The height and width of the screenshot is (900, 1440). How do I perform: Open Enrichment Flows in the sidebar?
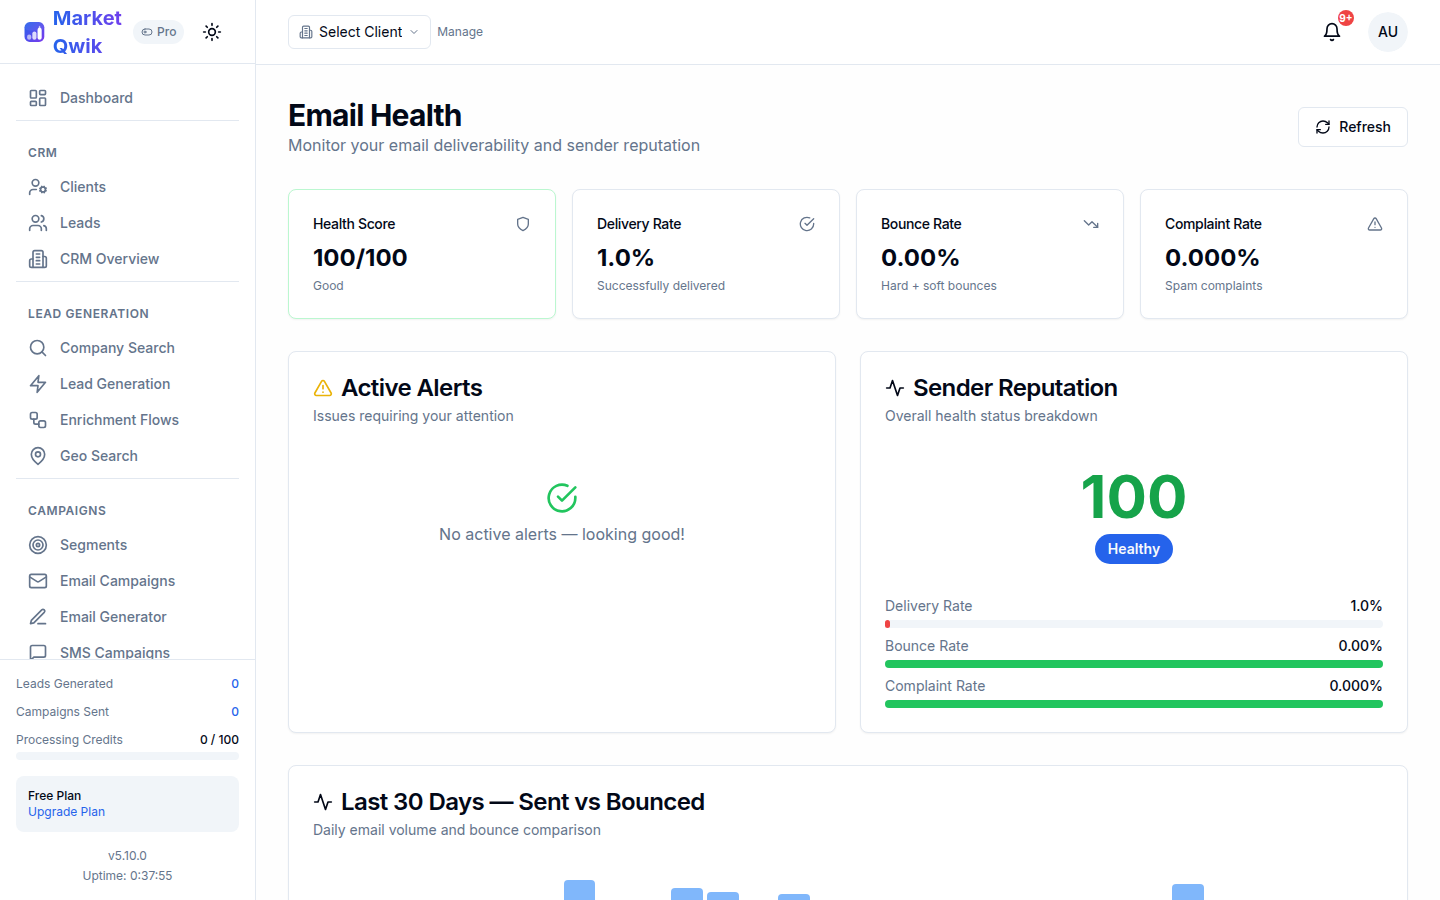tap(120, 419)
